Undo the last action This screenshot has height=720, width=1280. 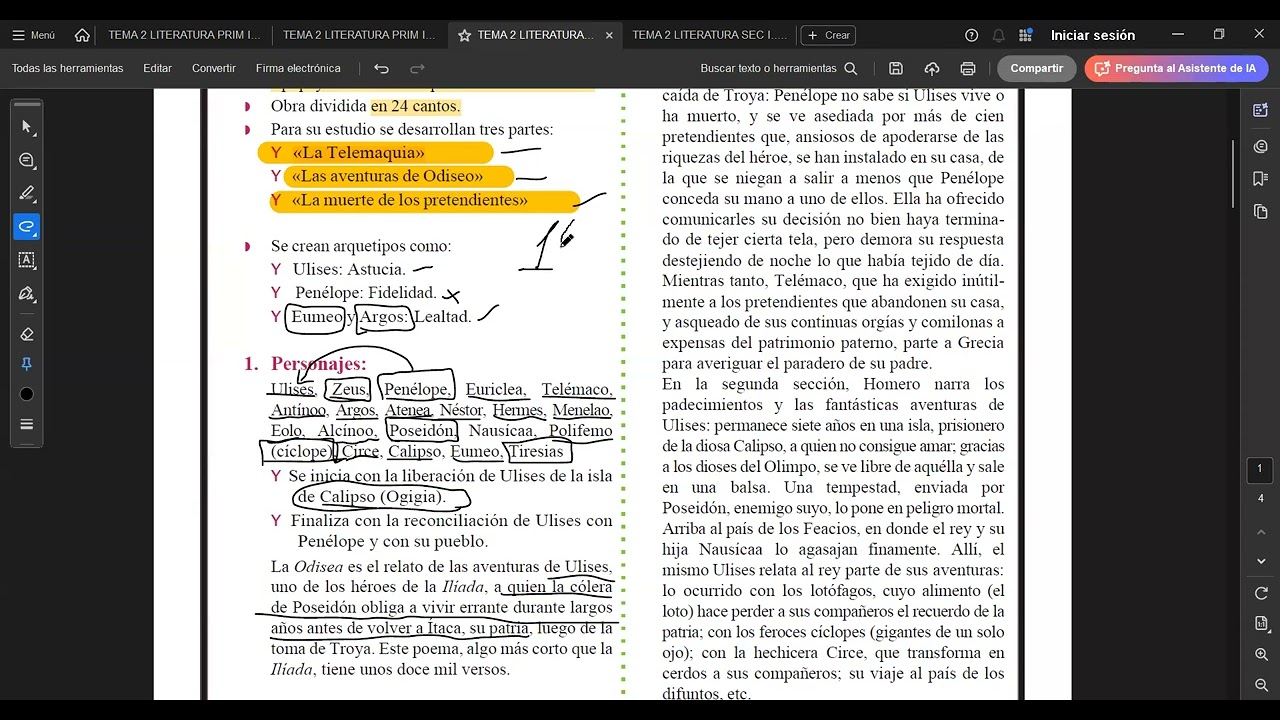(x=381, y=68)
